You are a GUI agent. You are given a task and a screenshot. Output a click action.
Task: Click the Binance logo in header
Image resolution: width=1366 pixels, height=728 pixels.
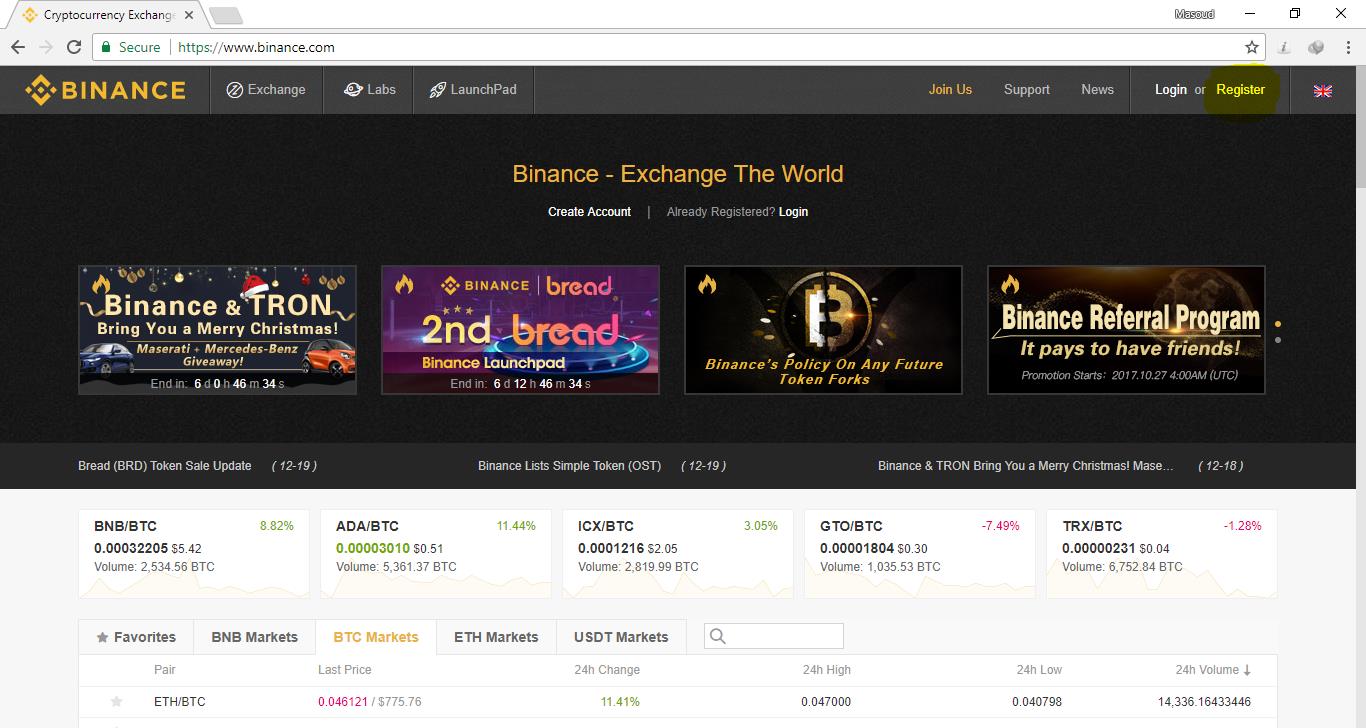106,90
